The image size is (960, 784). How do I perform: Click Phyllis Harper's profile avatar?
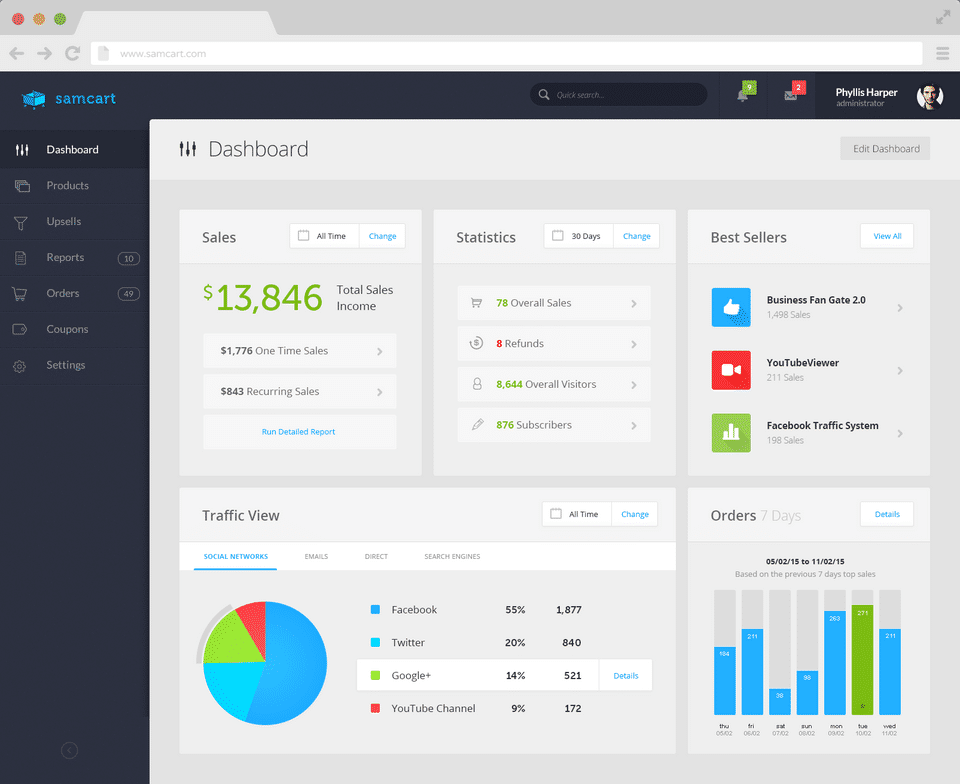pyautogui.click(x=929, y=96)
